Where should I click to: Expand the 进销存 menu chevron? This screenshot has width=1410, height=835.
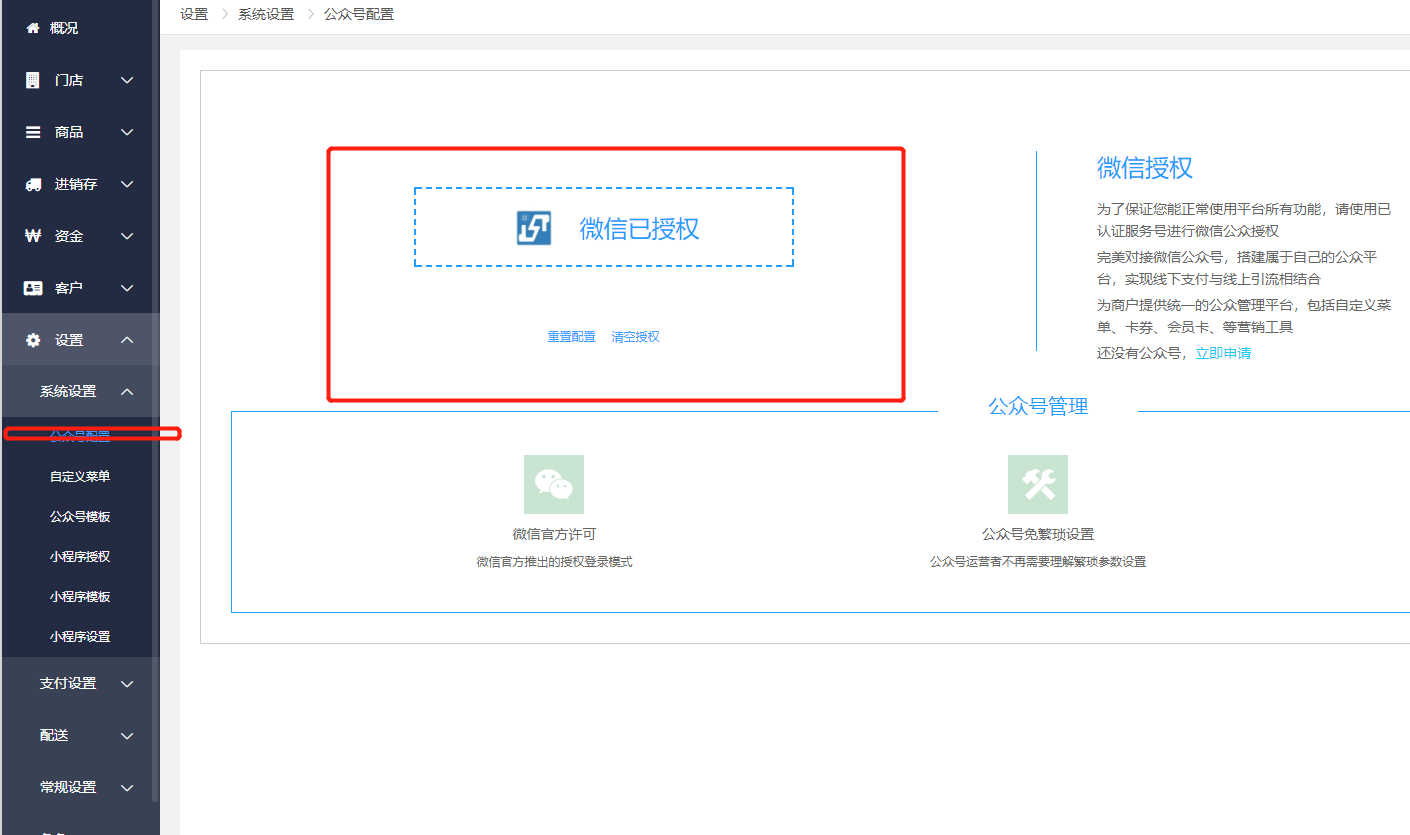point(127,184)
